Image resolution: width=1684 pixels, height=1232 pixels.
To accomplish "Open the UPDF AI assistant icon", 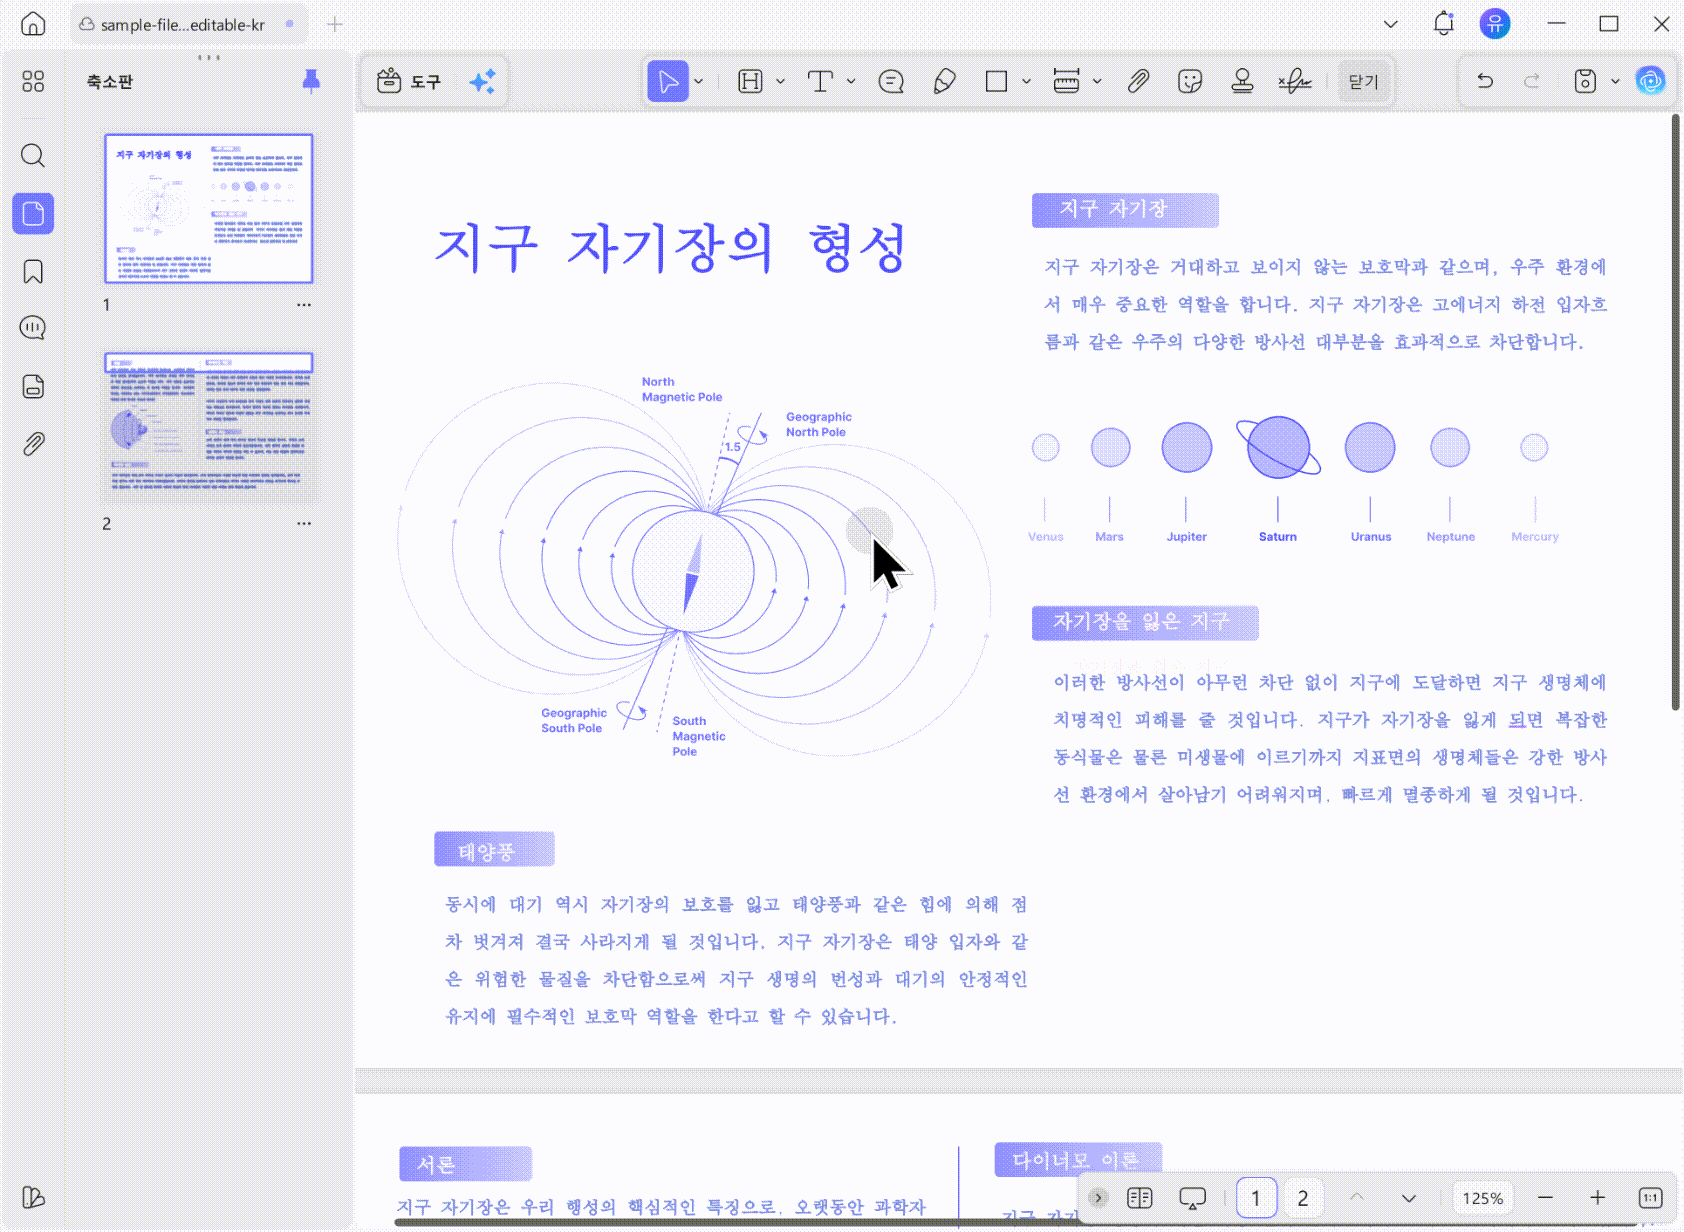I will (x=1650, y=81).
